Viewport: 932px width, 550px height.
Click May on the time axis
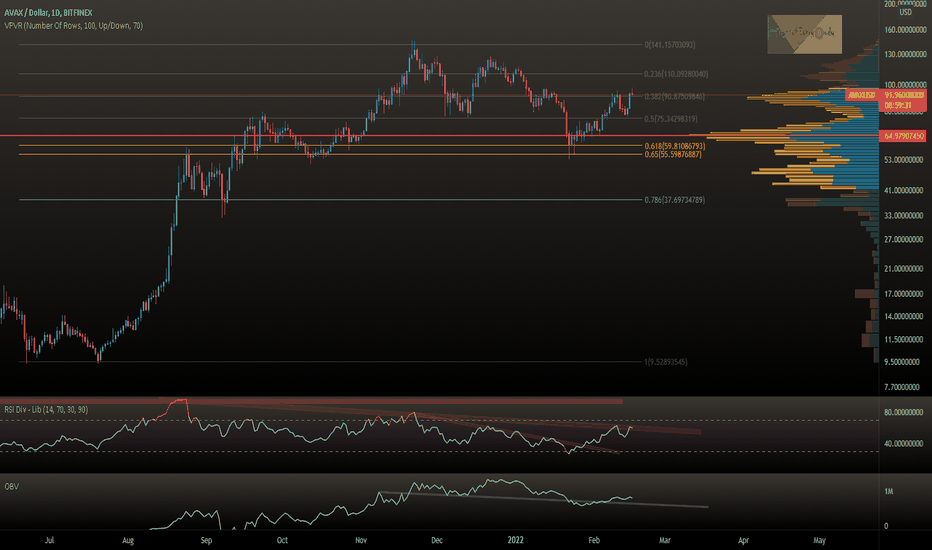[x=819, y=540]
